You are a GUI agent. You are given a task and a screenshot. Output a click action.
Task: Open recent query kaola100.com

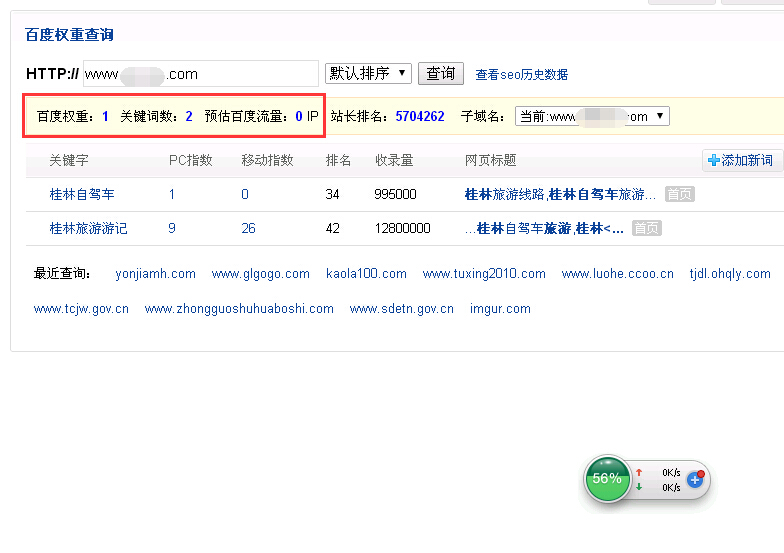[366, 274]
